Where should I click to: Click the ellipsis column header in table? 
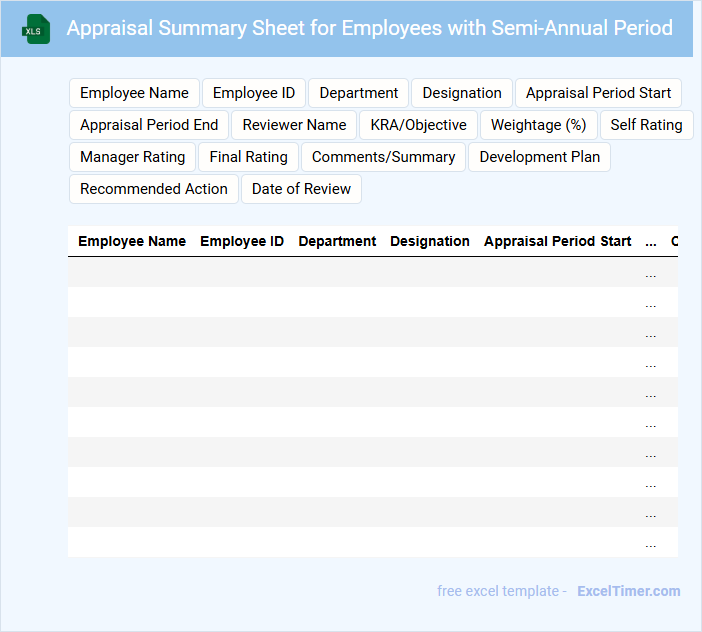[x=651, y=241]
